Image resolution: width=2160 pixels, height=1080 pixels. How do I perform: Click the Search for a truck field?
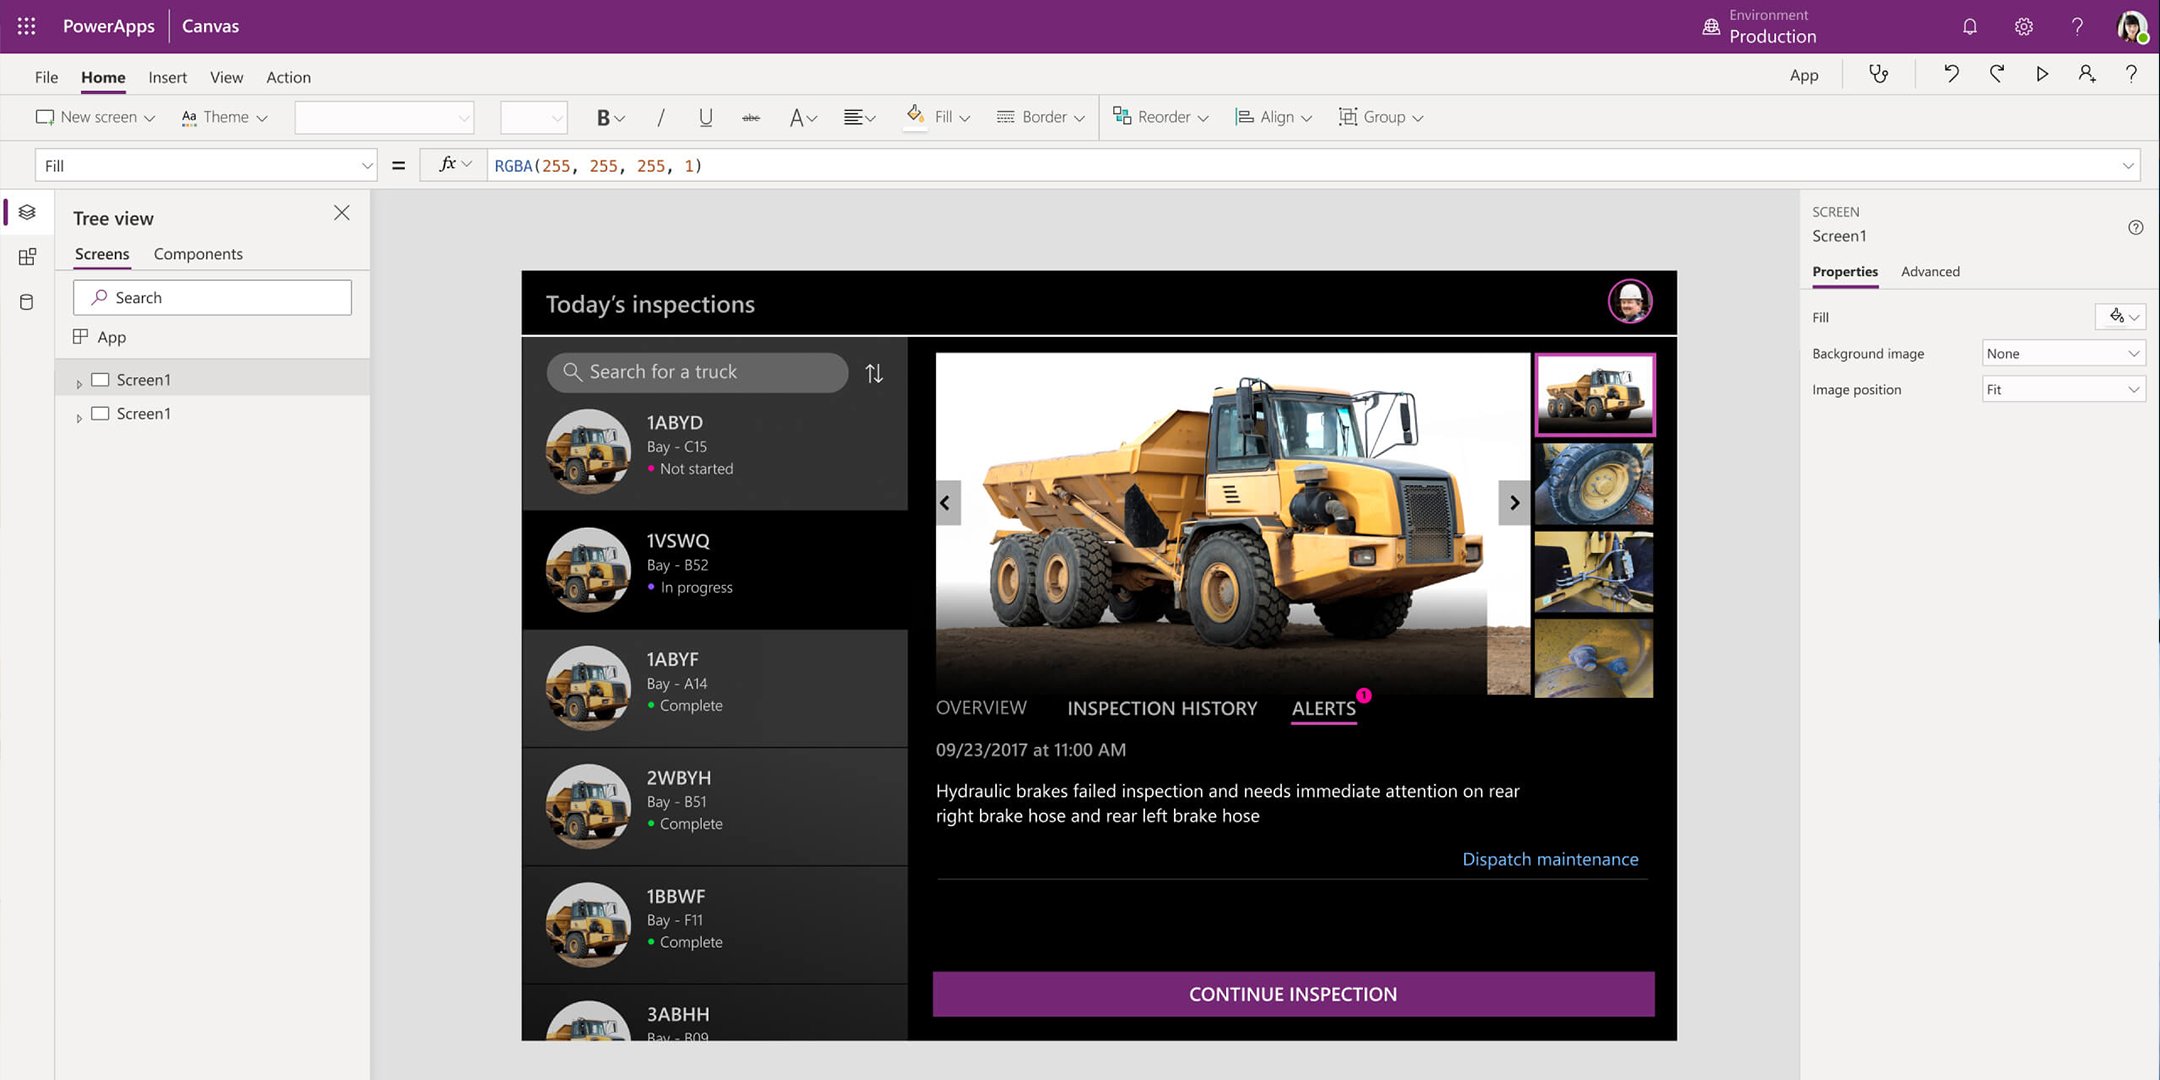(x=700, y=372)
